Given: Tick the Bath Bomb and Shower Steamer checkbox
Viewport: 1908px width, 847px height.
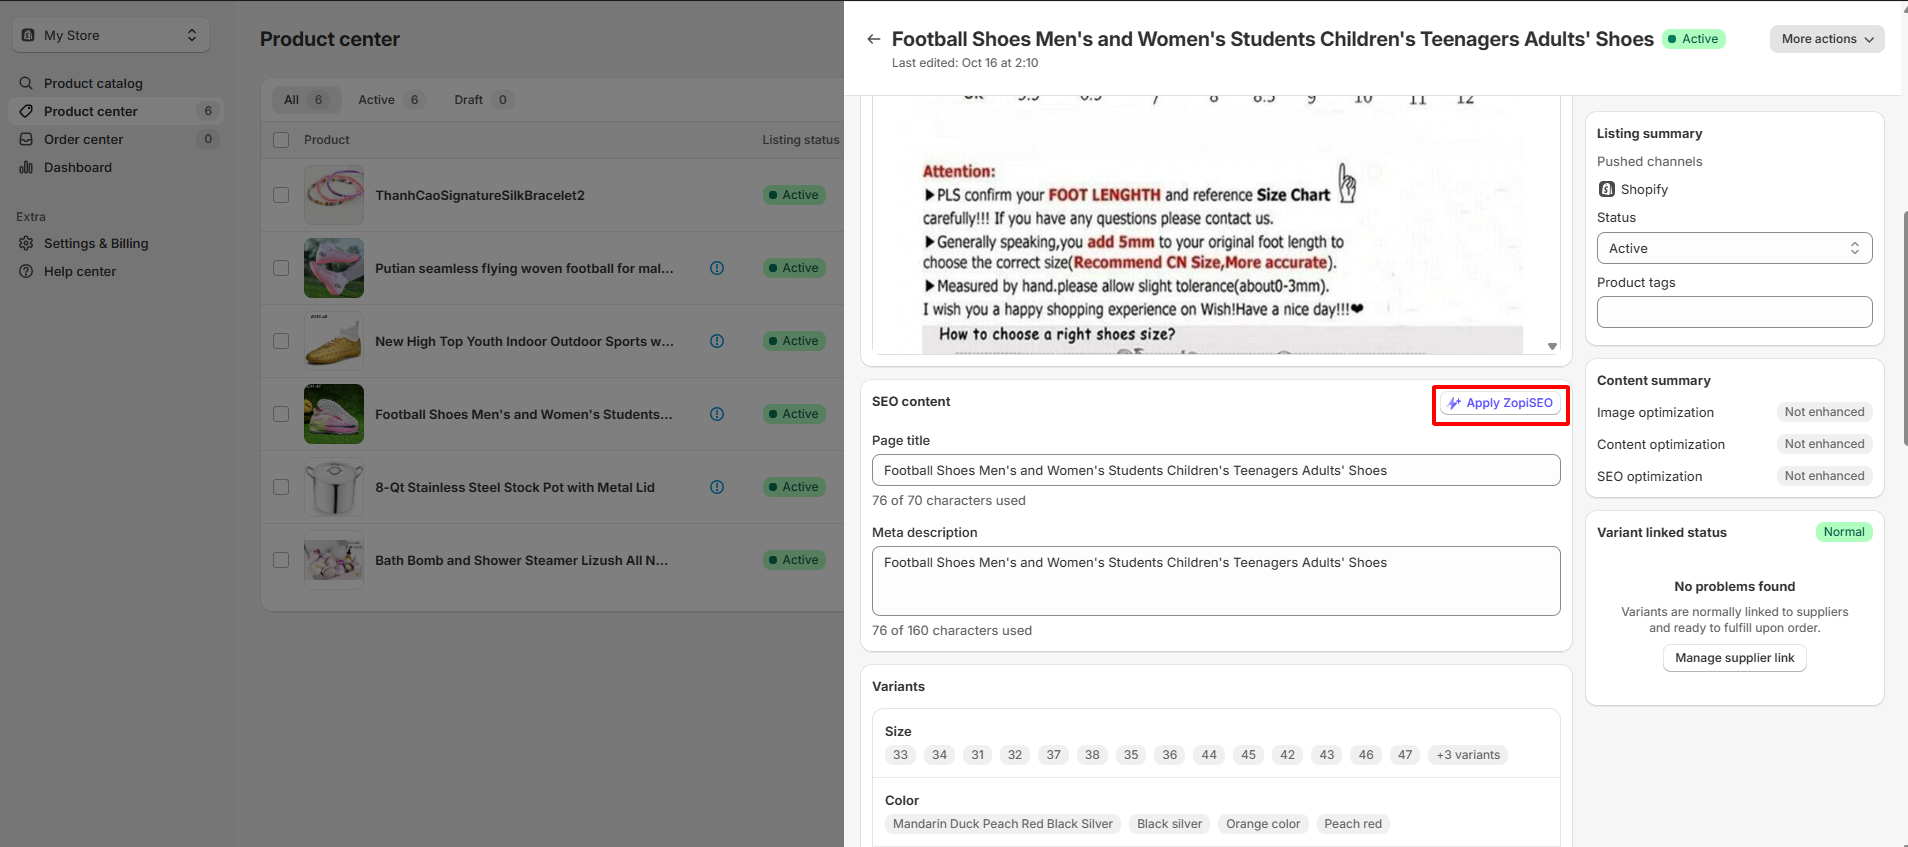Looking at the screenshot, I should [x=281, y=560].
